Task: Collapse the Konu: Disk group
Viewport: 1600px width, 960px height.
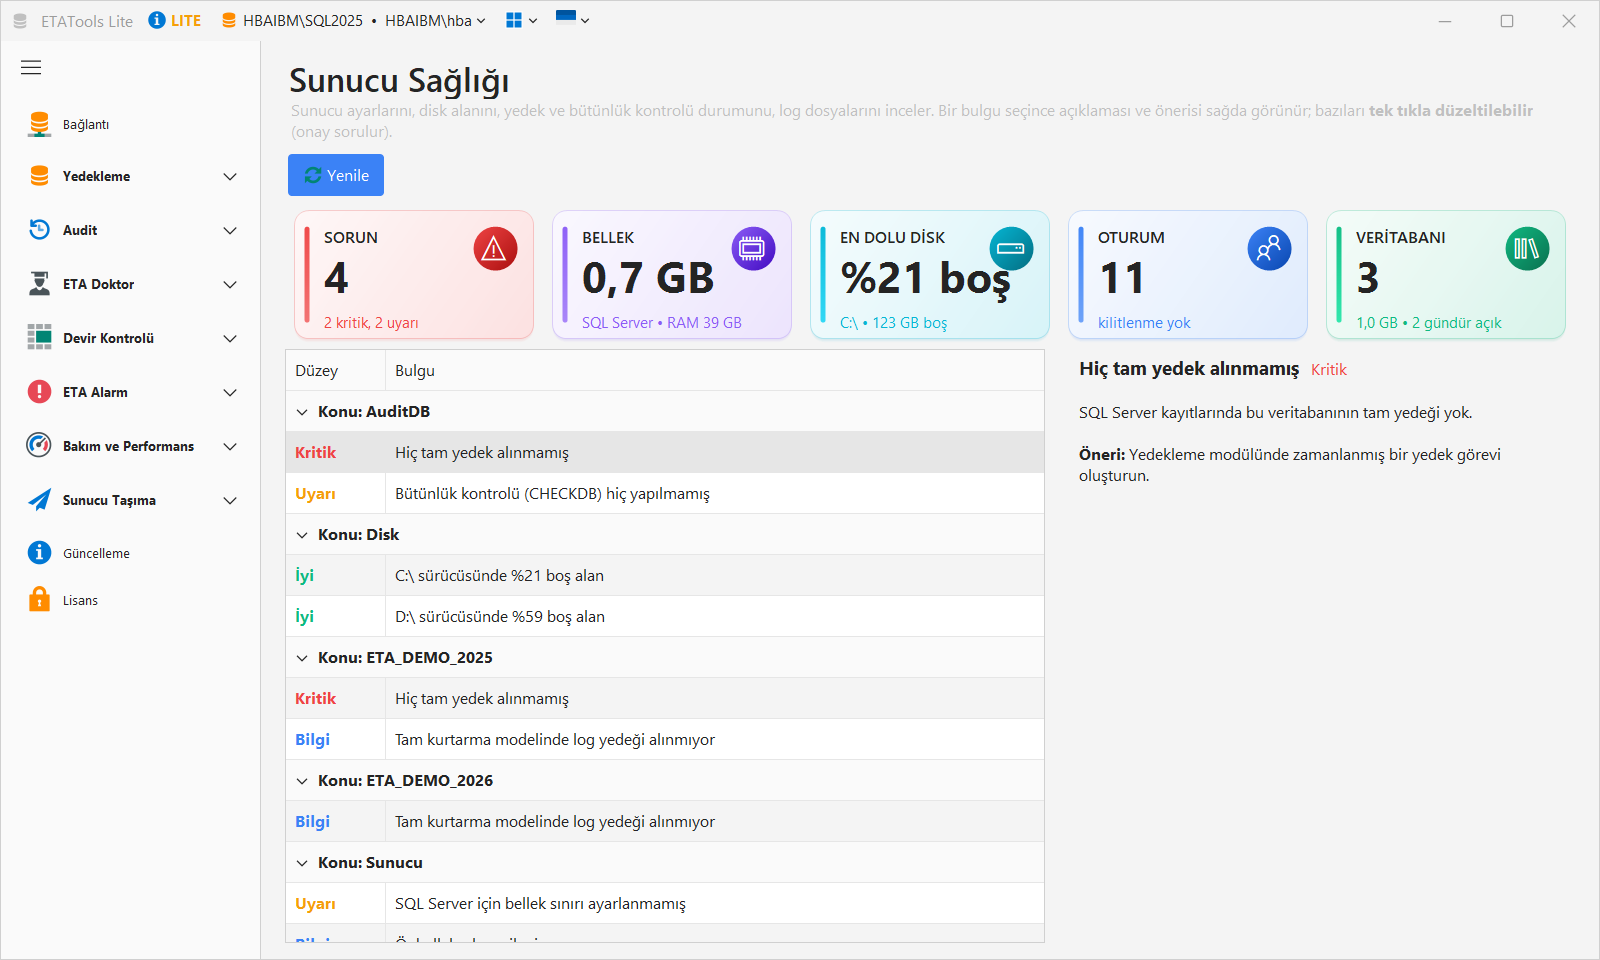Action: pyautogui.click(x=302, y=535)
